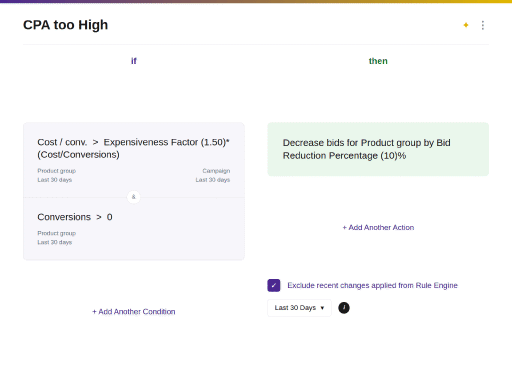512x384 pixels.
Task: Uncheck Exclude recent changes checkbox
Action: click(x=274, y=285)
